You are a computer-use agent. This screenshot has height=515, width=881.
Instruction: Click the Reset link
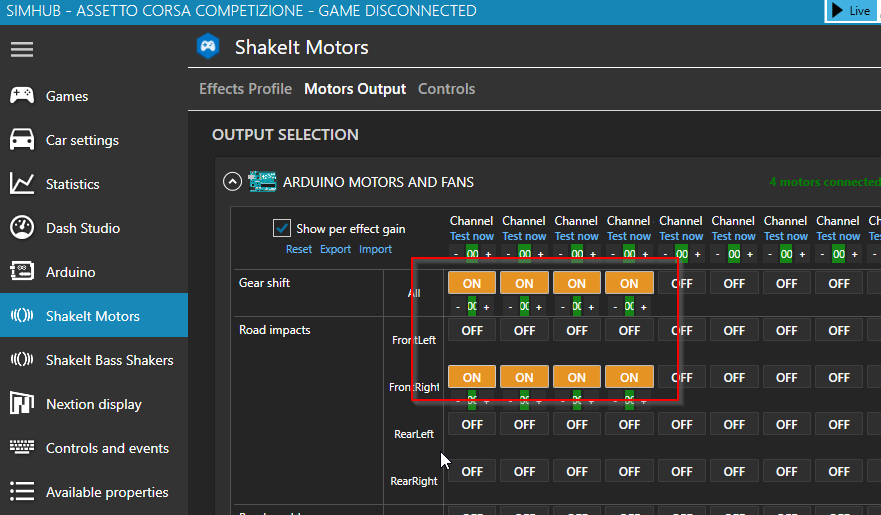(299, 249)
